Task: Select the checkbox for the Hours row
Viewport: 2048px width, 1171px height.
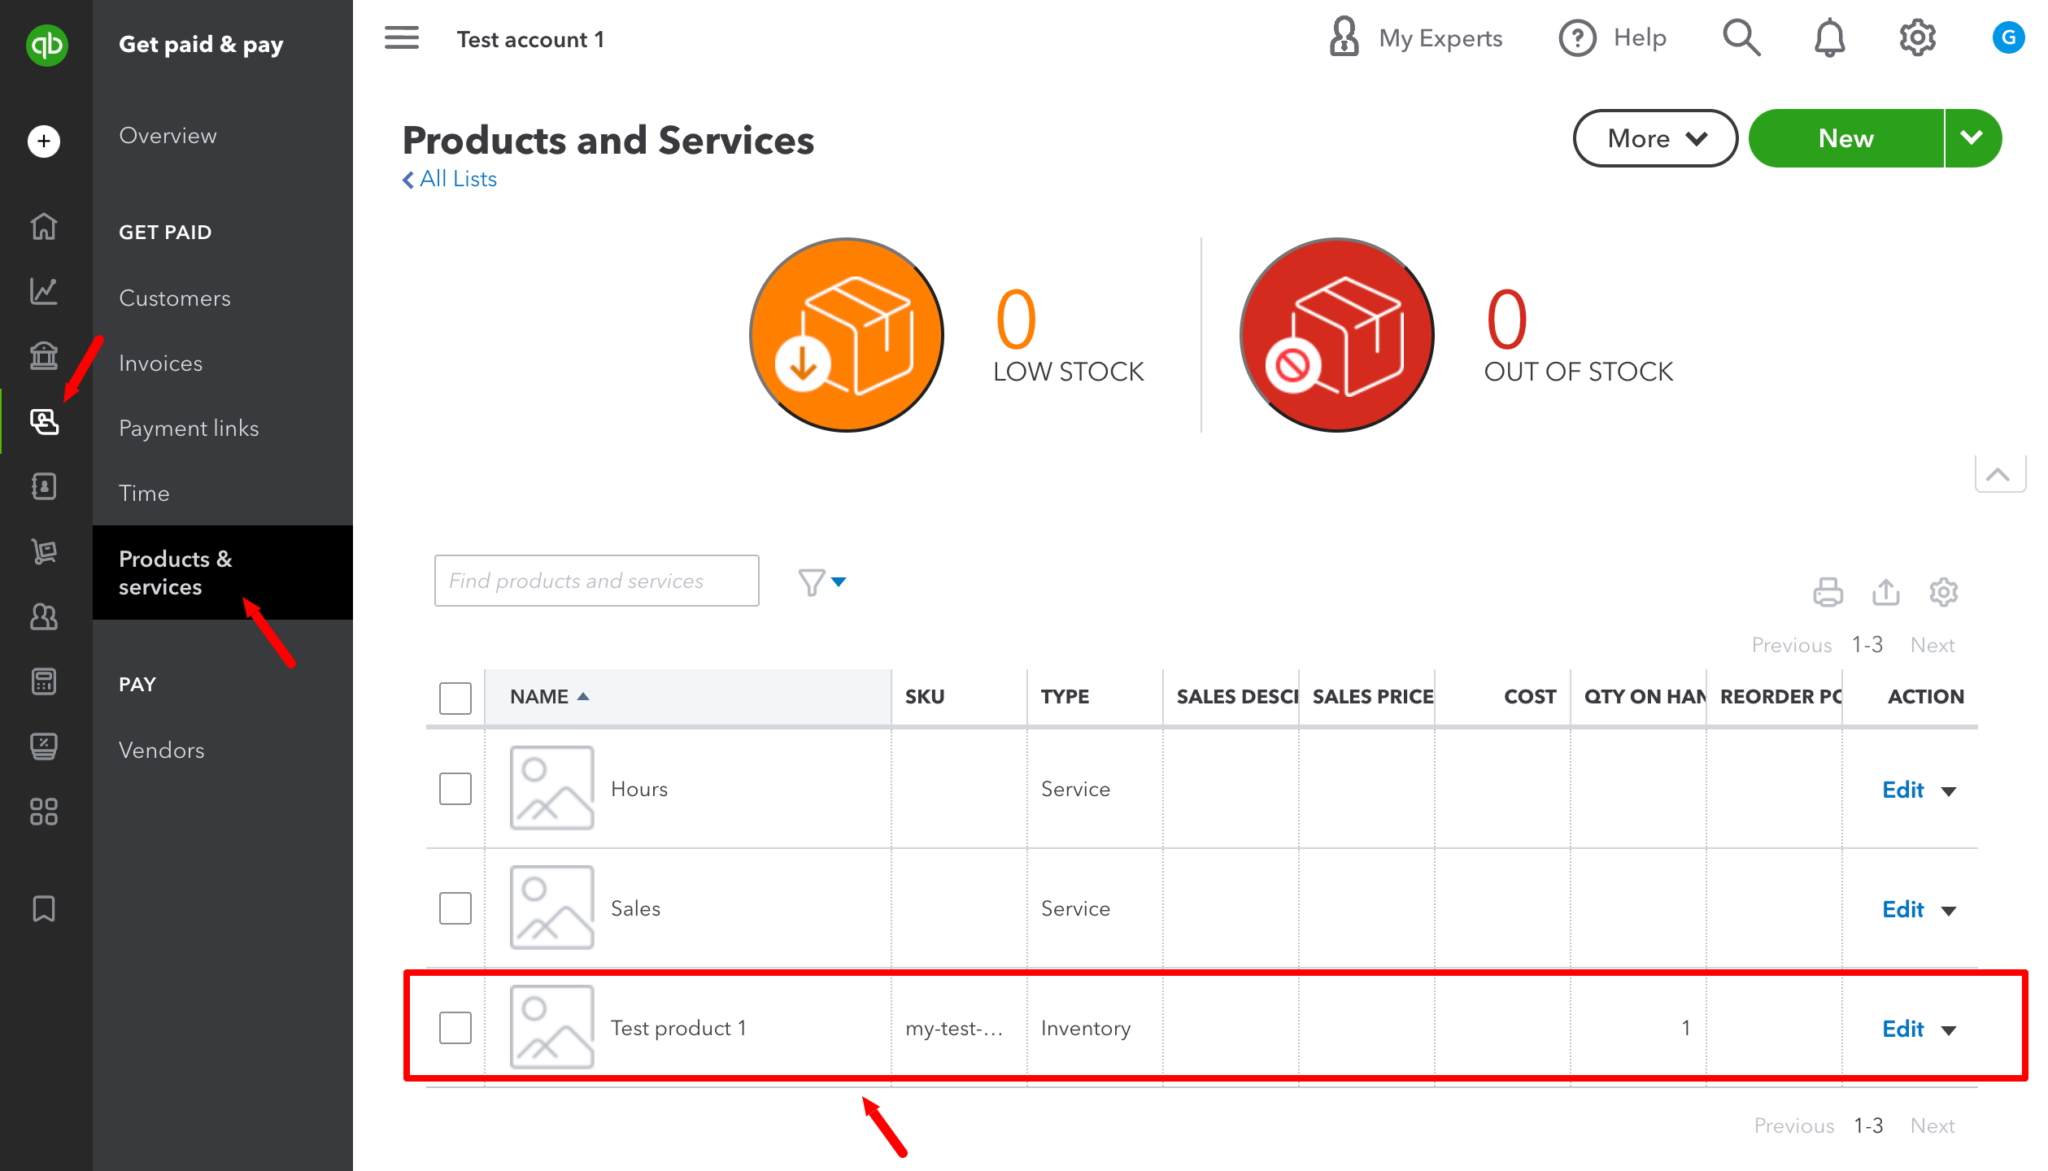Action: (455, 788)
